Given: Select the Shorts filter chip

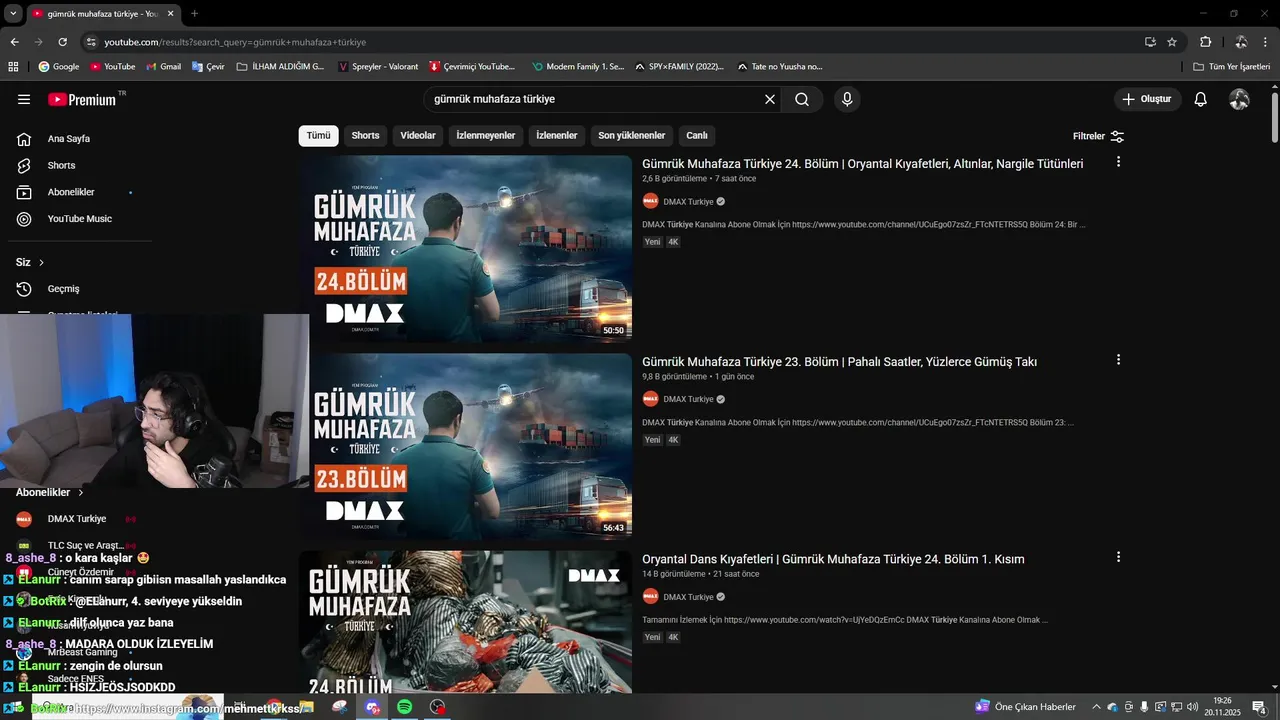Looking at the screenshot, I should point(365,136).
